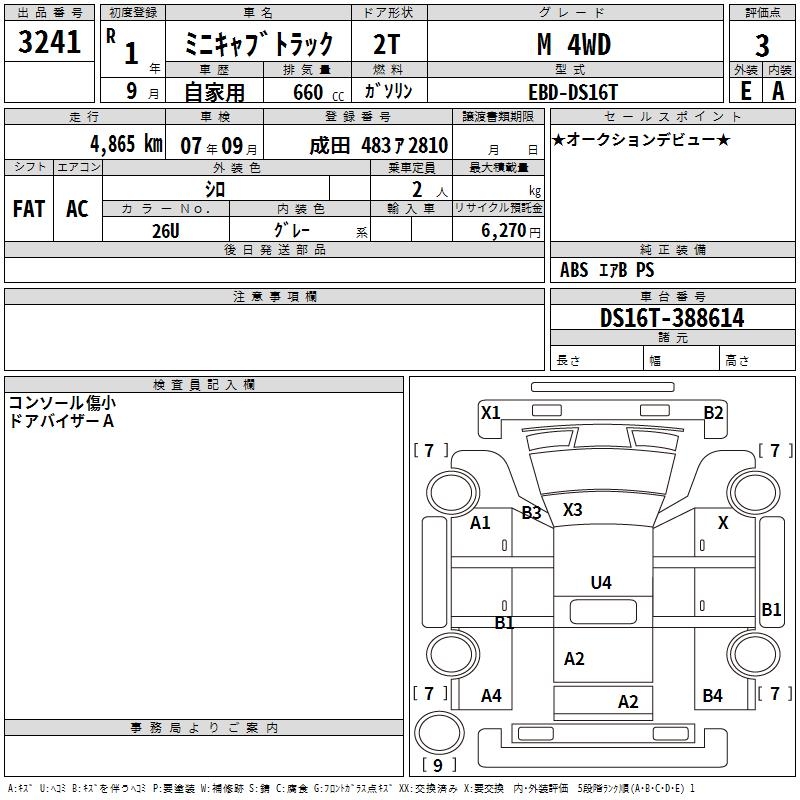Image resolution: width=800 pixels, height=800 pixels.
Task: Click the 純正装備 header
Action: tap(672, 249)
